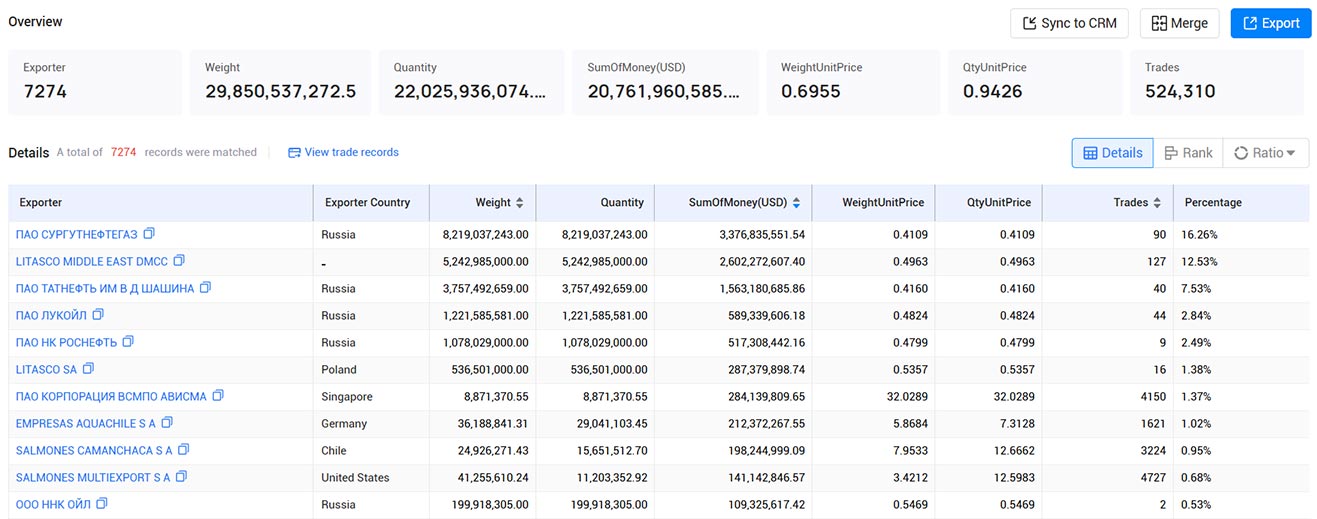Image resolution: width=1317 pixels, height=519 pixels.
Task: Copy ПАО НК РОСНЕФТЬ name icon
Action: pos(128,342)
